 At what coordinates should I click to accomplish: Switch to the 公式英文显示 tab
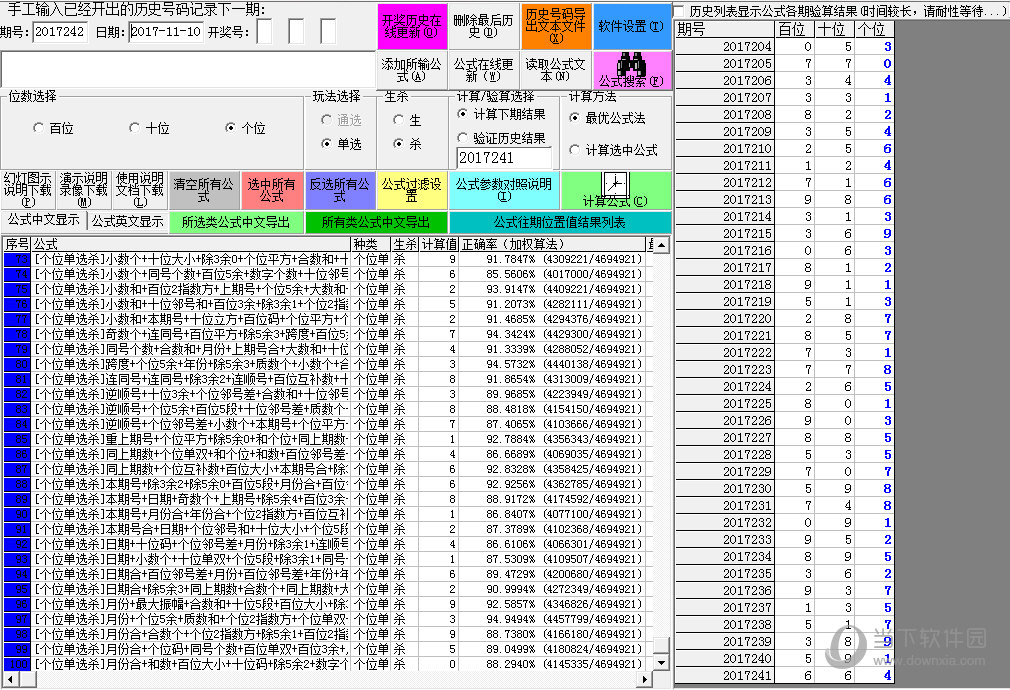pos(126,221)
